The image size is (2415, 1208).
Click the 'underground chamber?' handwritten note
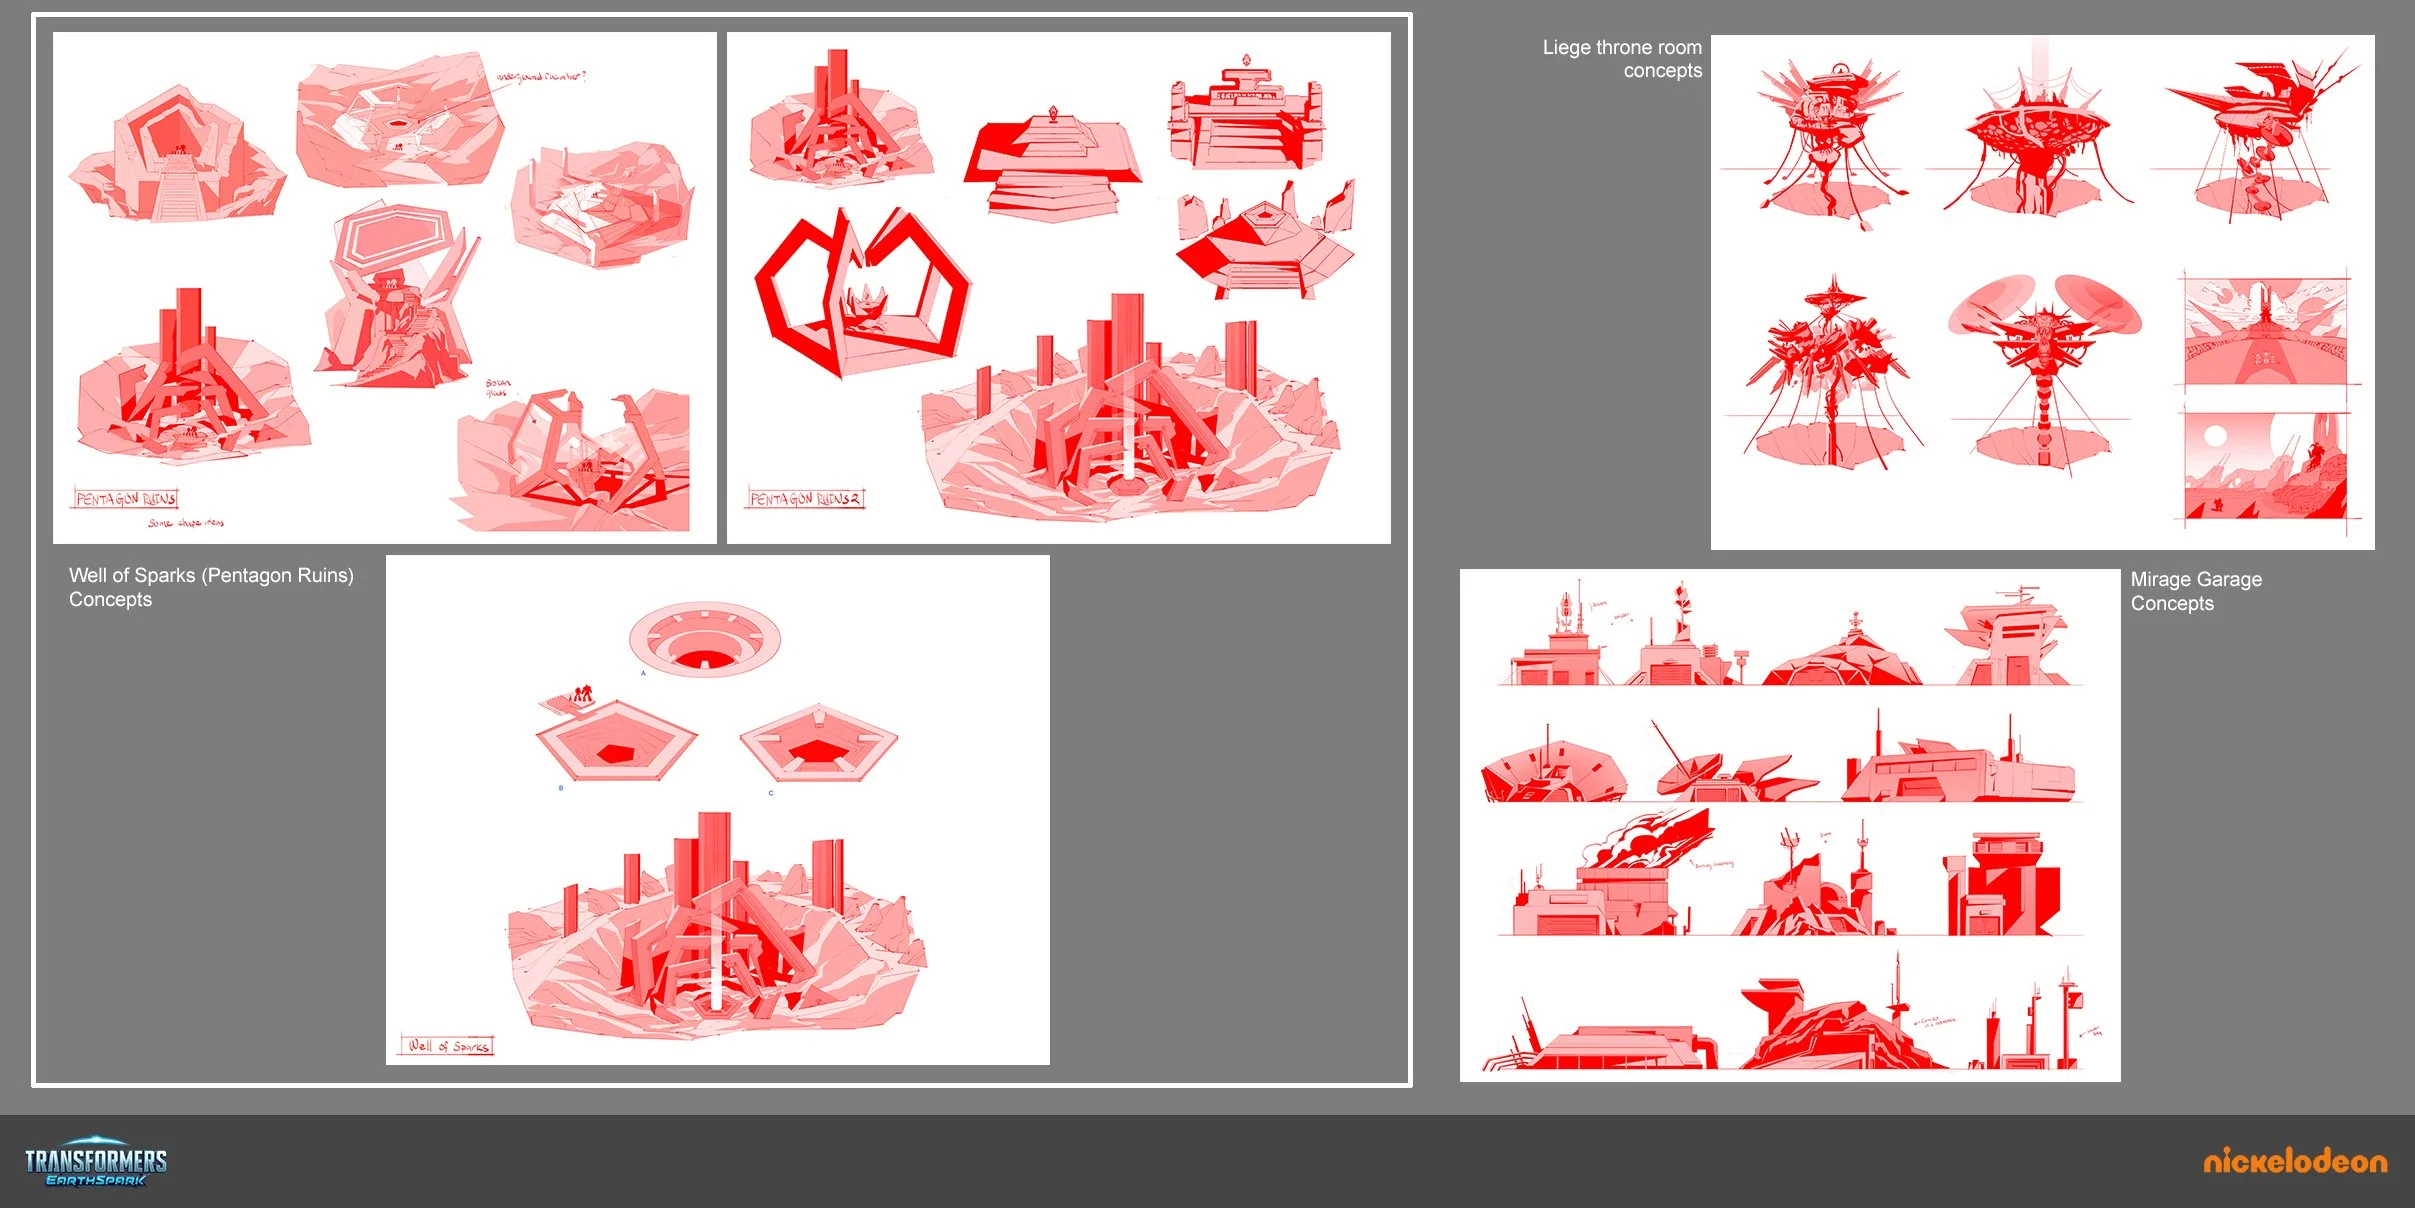click(x=541, y=76)
